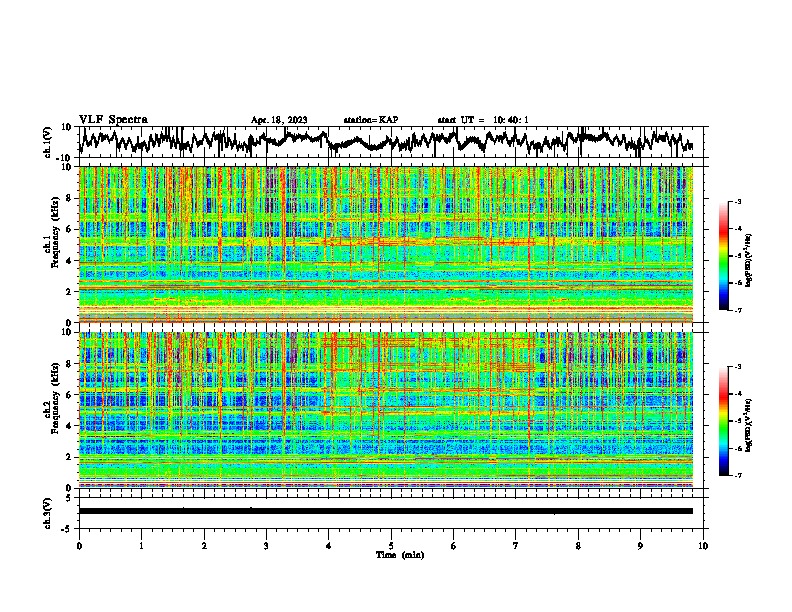Click the ch.2 colorbar PSD unit label

[x=749, y=425]
